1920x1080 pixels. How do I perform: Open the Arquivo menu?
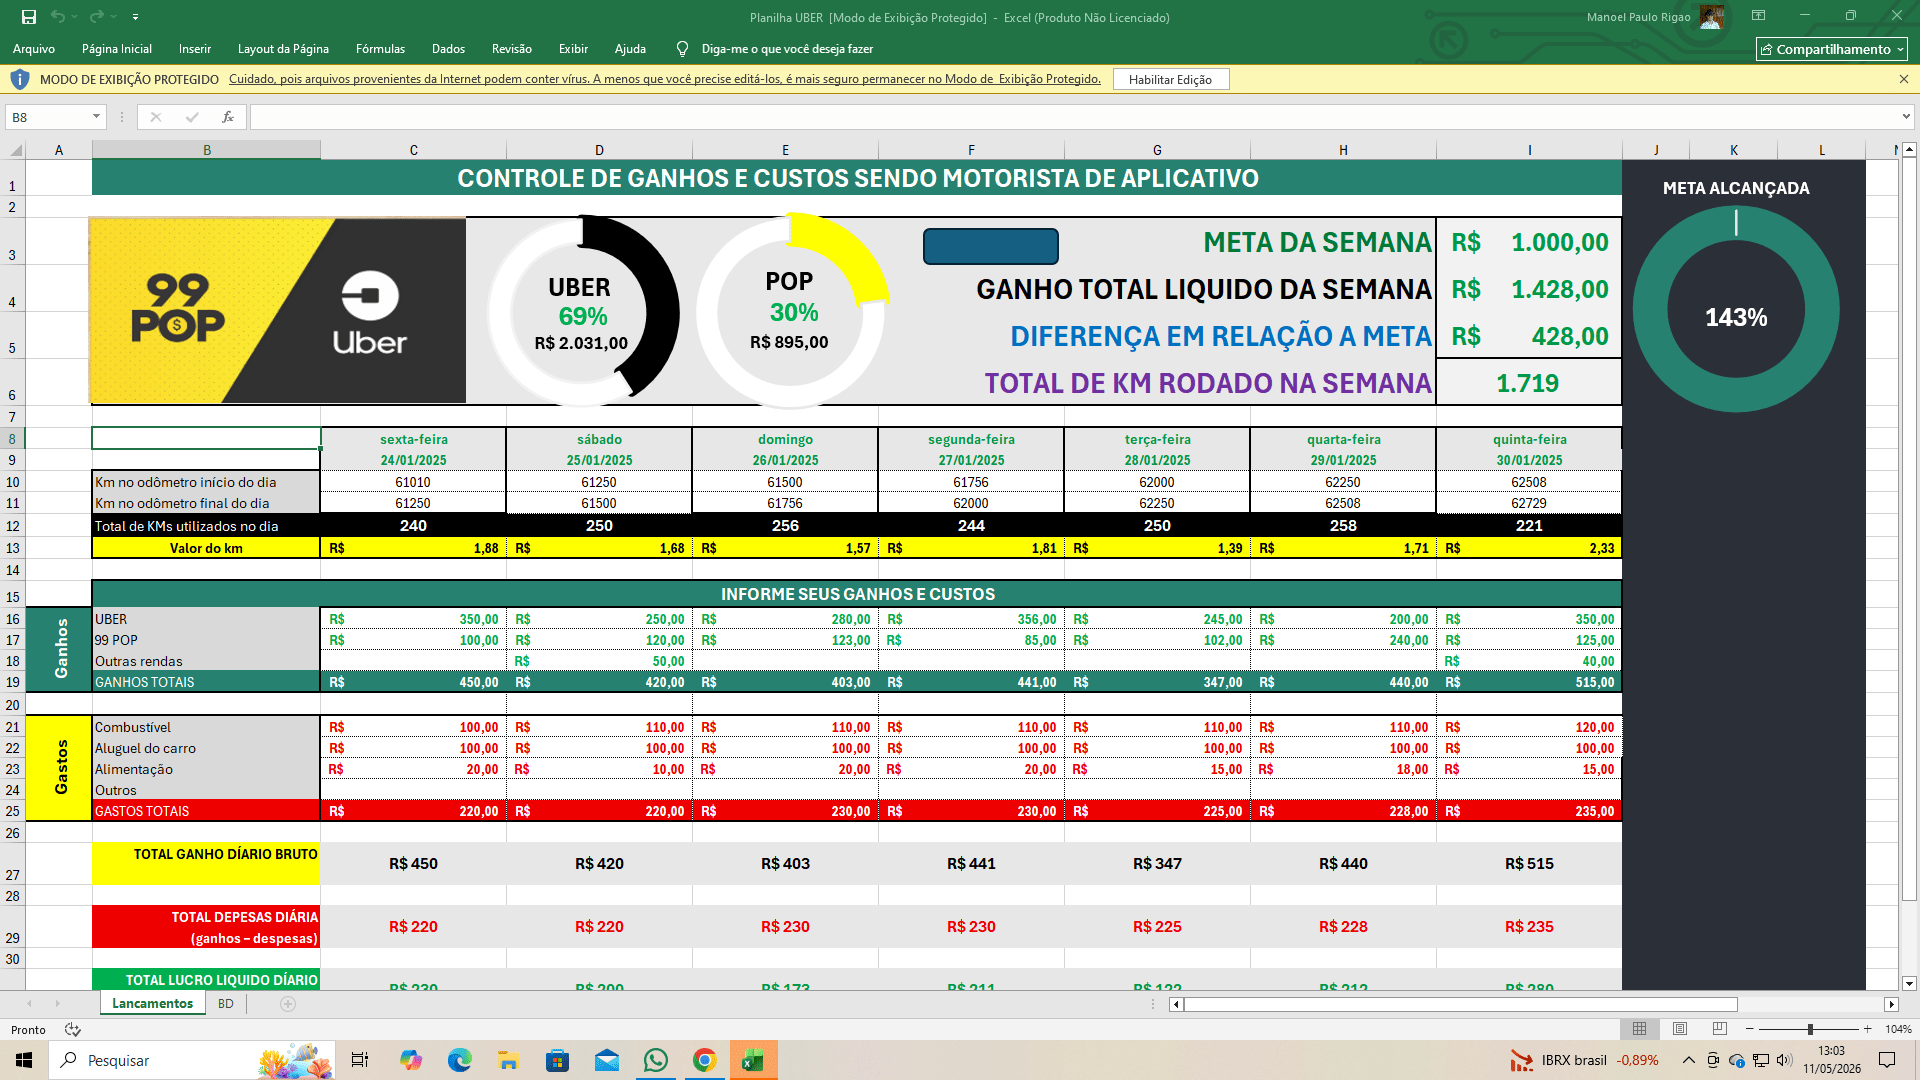pyautogui.click(x=34, y=49)
